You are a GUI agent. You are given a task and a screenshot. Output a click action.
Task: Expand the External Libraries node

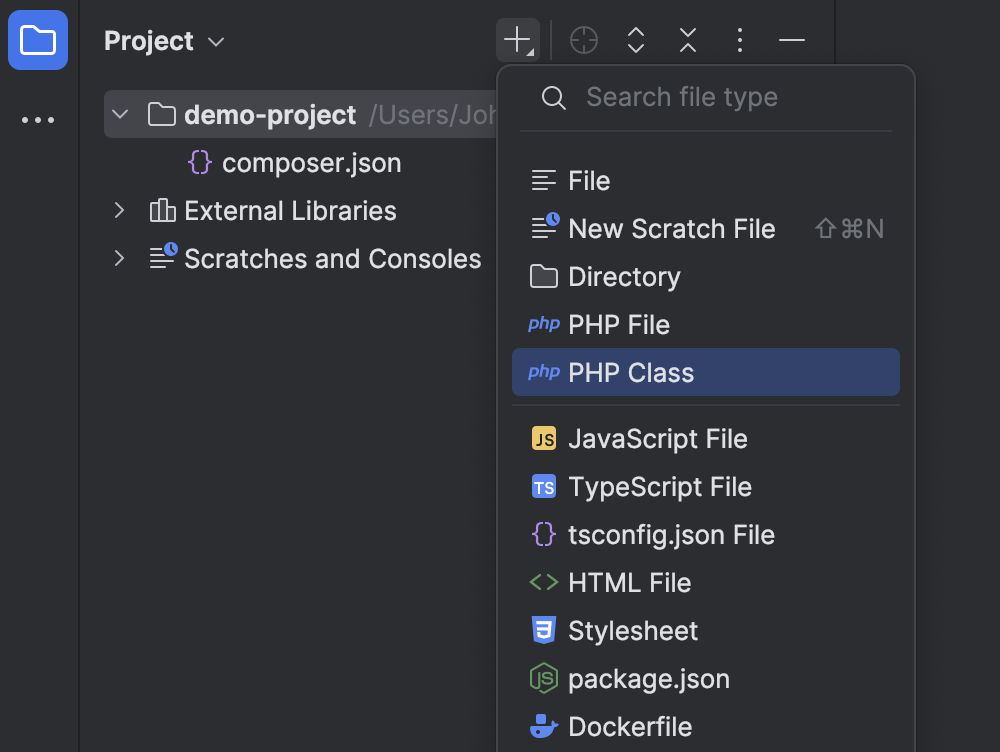coord(119,211)
